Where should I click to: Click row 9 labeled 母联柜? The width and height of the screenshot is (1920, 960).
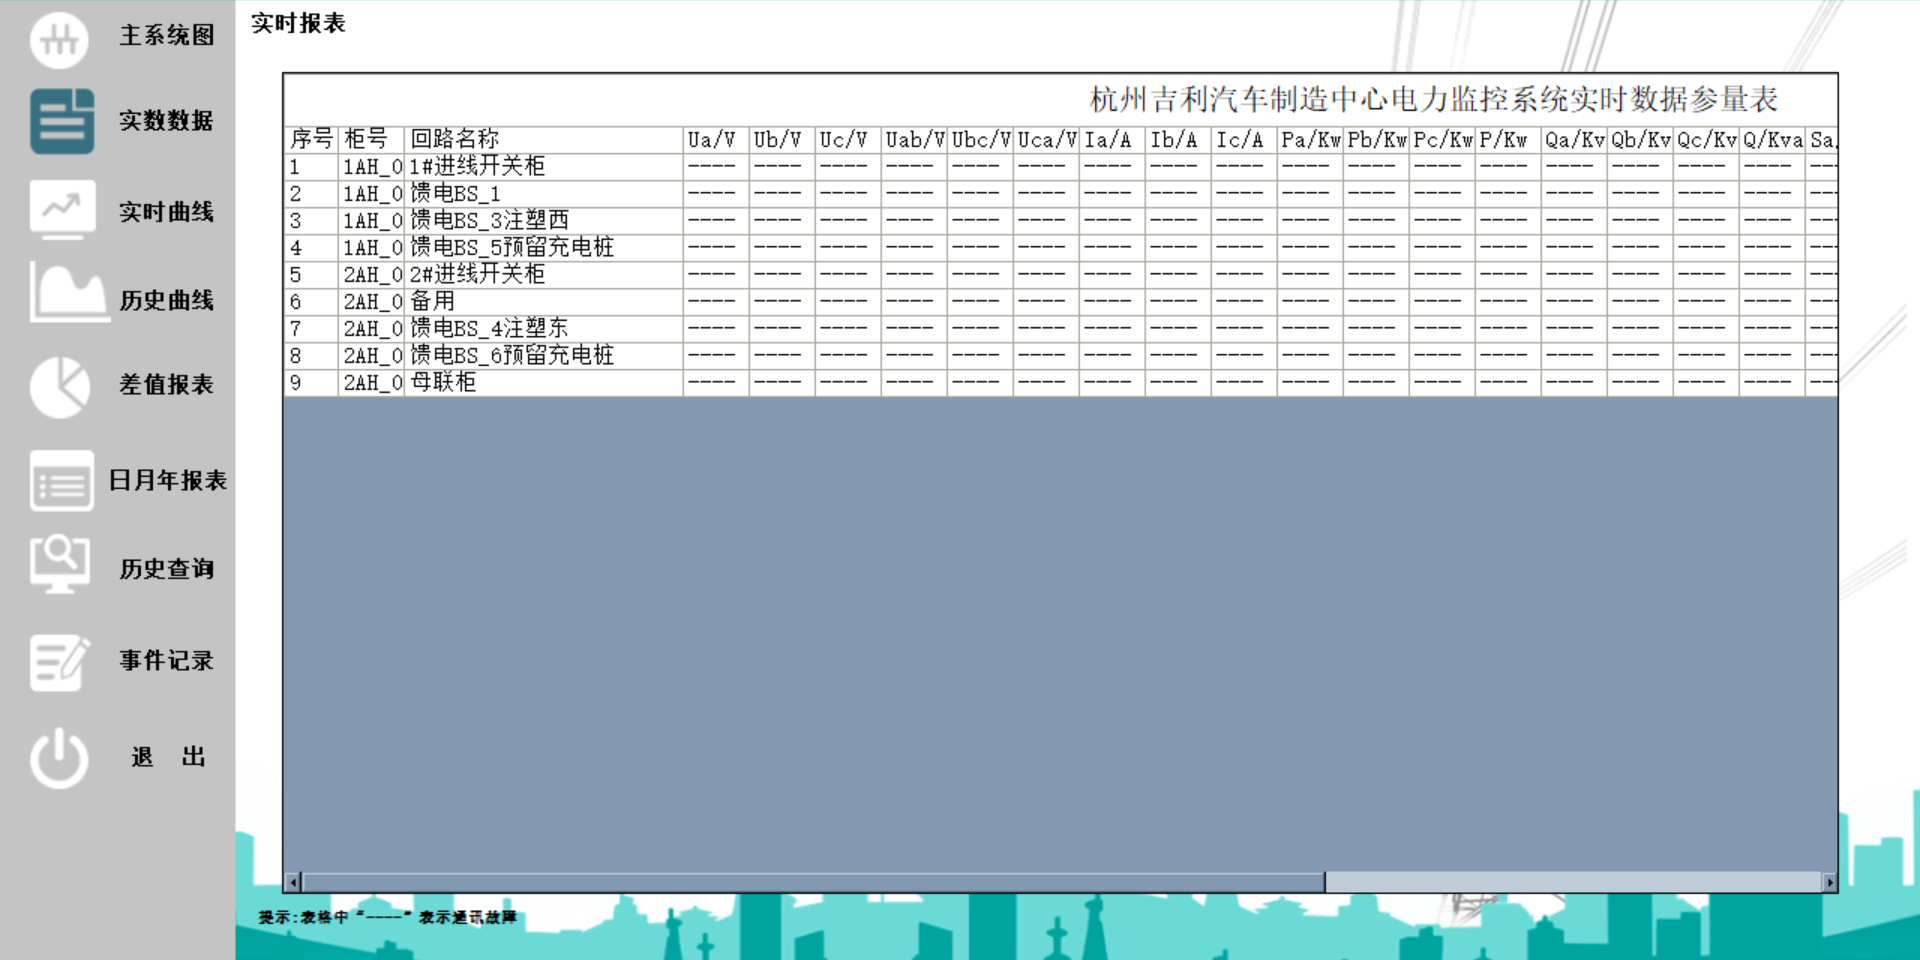click(444, 381)
